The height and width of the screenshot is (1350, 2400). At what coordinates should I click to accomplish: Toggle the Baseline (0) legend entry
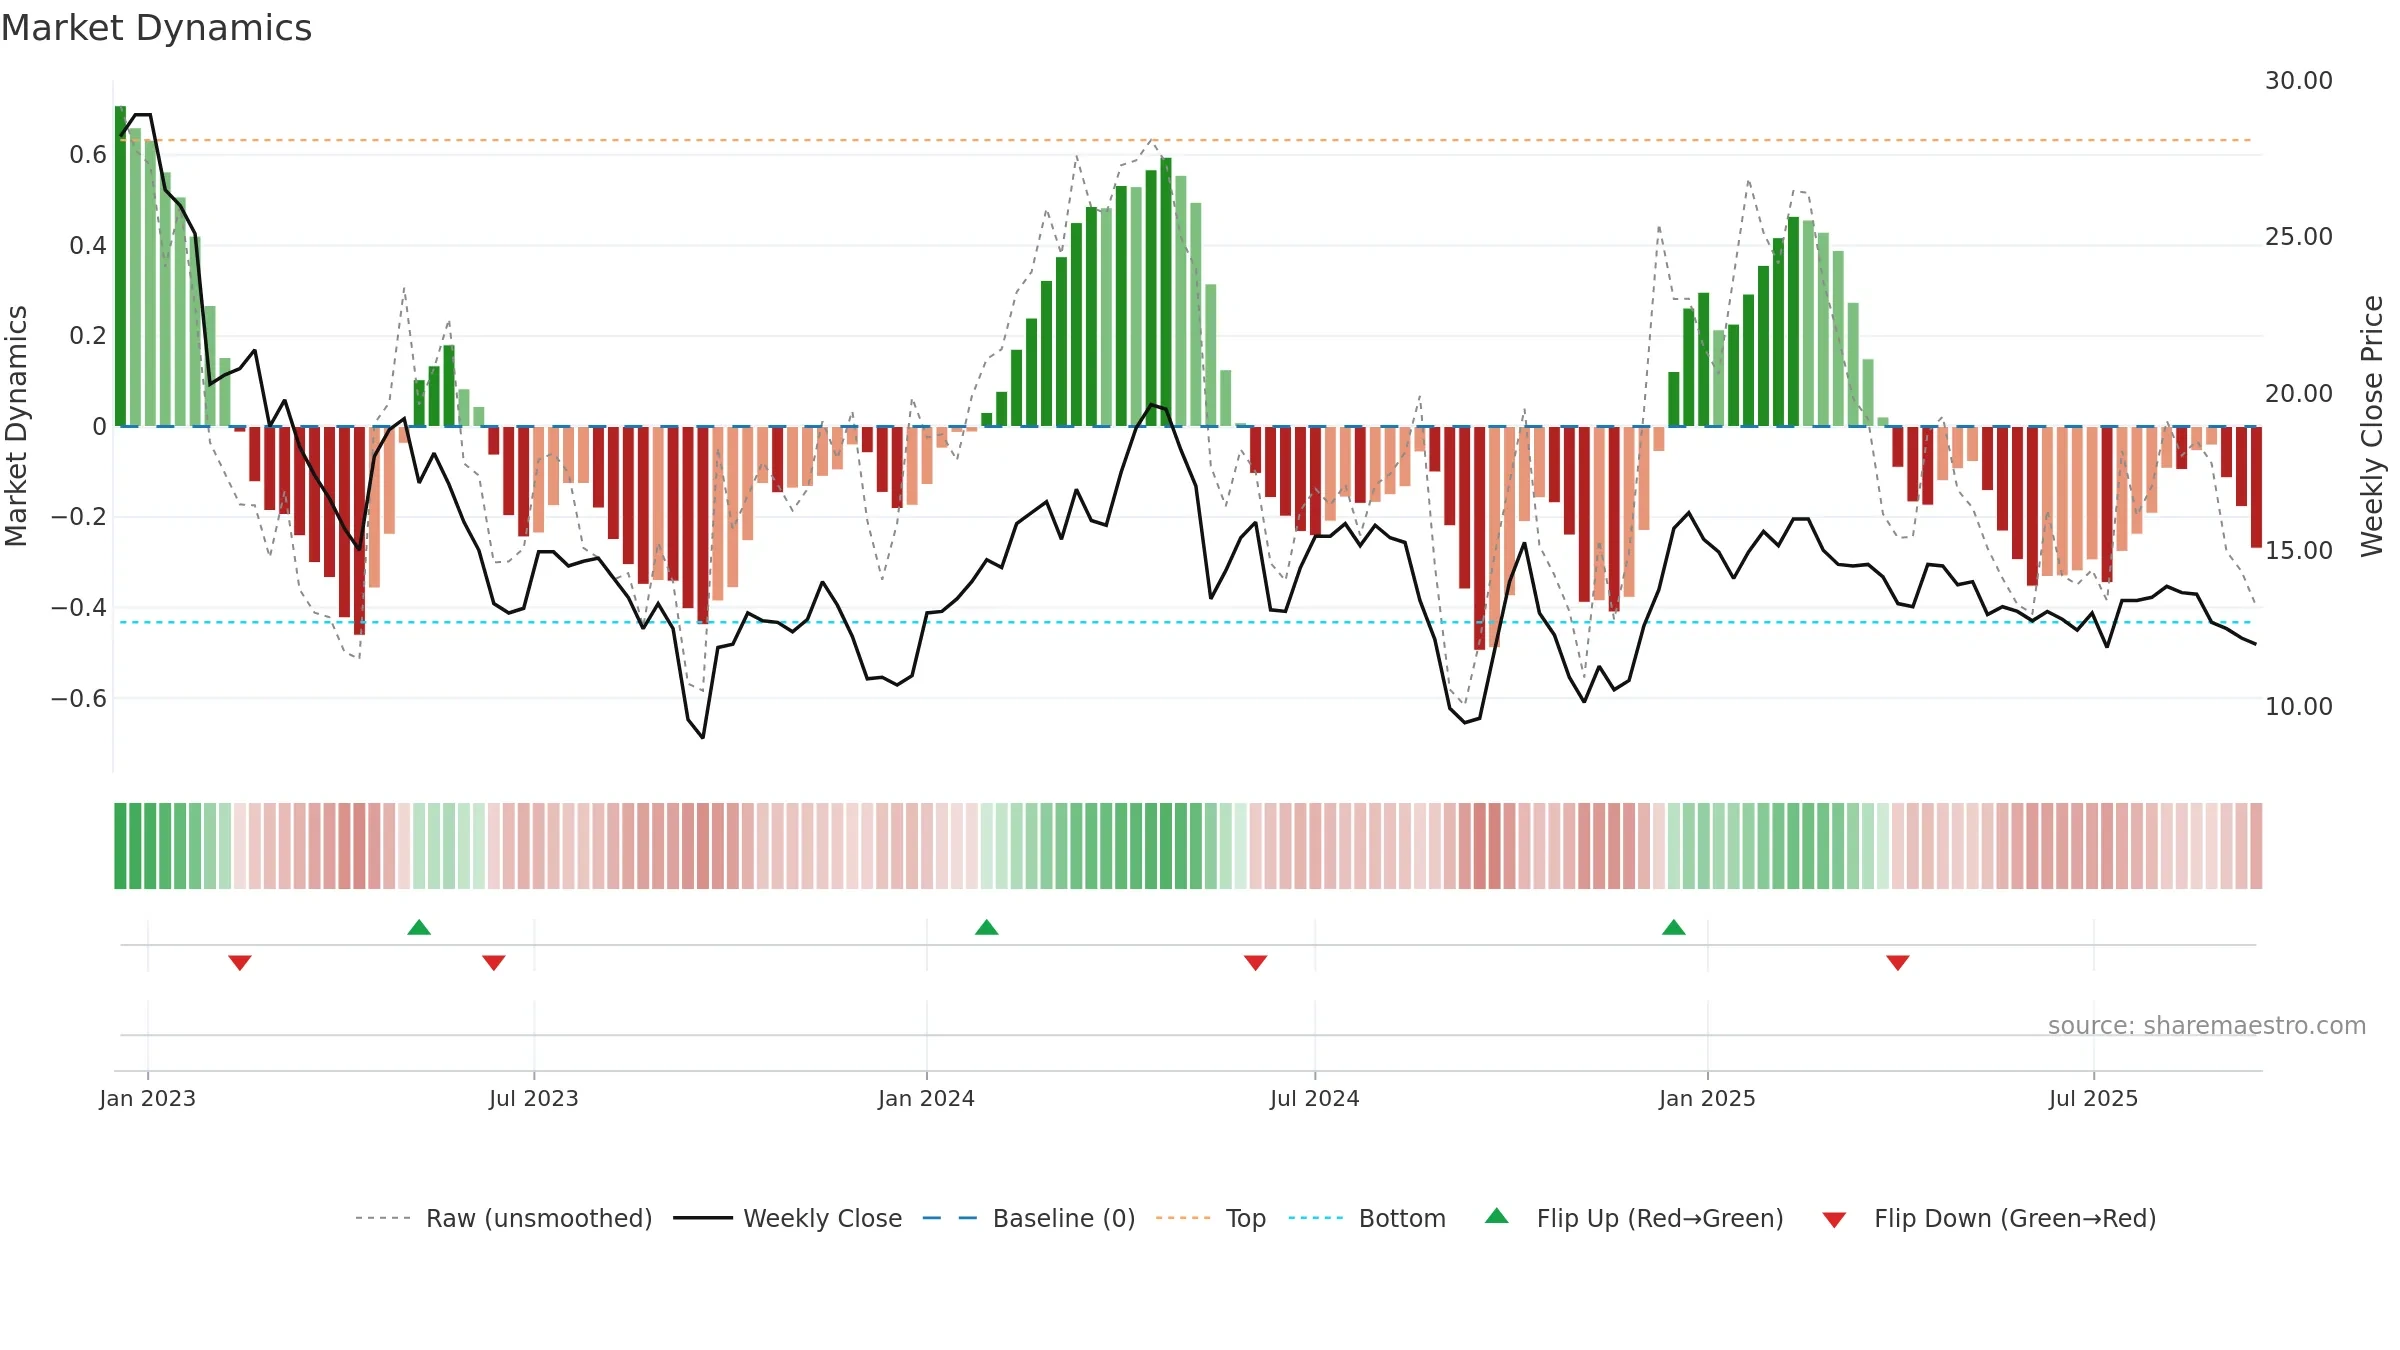[1028, 1218]
